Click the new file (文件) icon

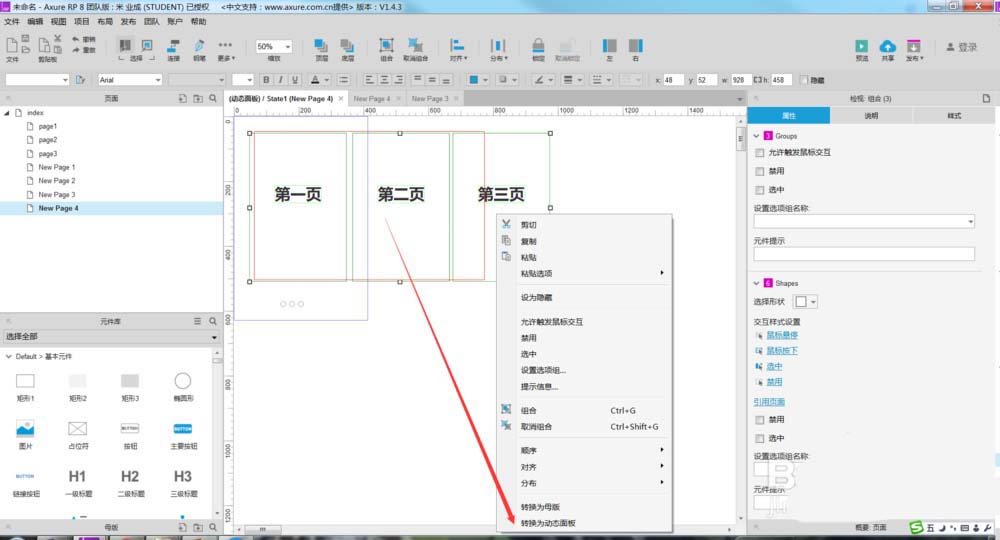11,45
